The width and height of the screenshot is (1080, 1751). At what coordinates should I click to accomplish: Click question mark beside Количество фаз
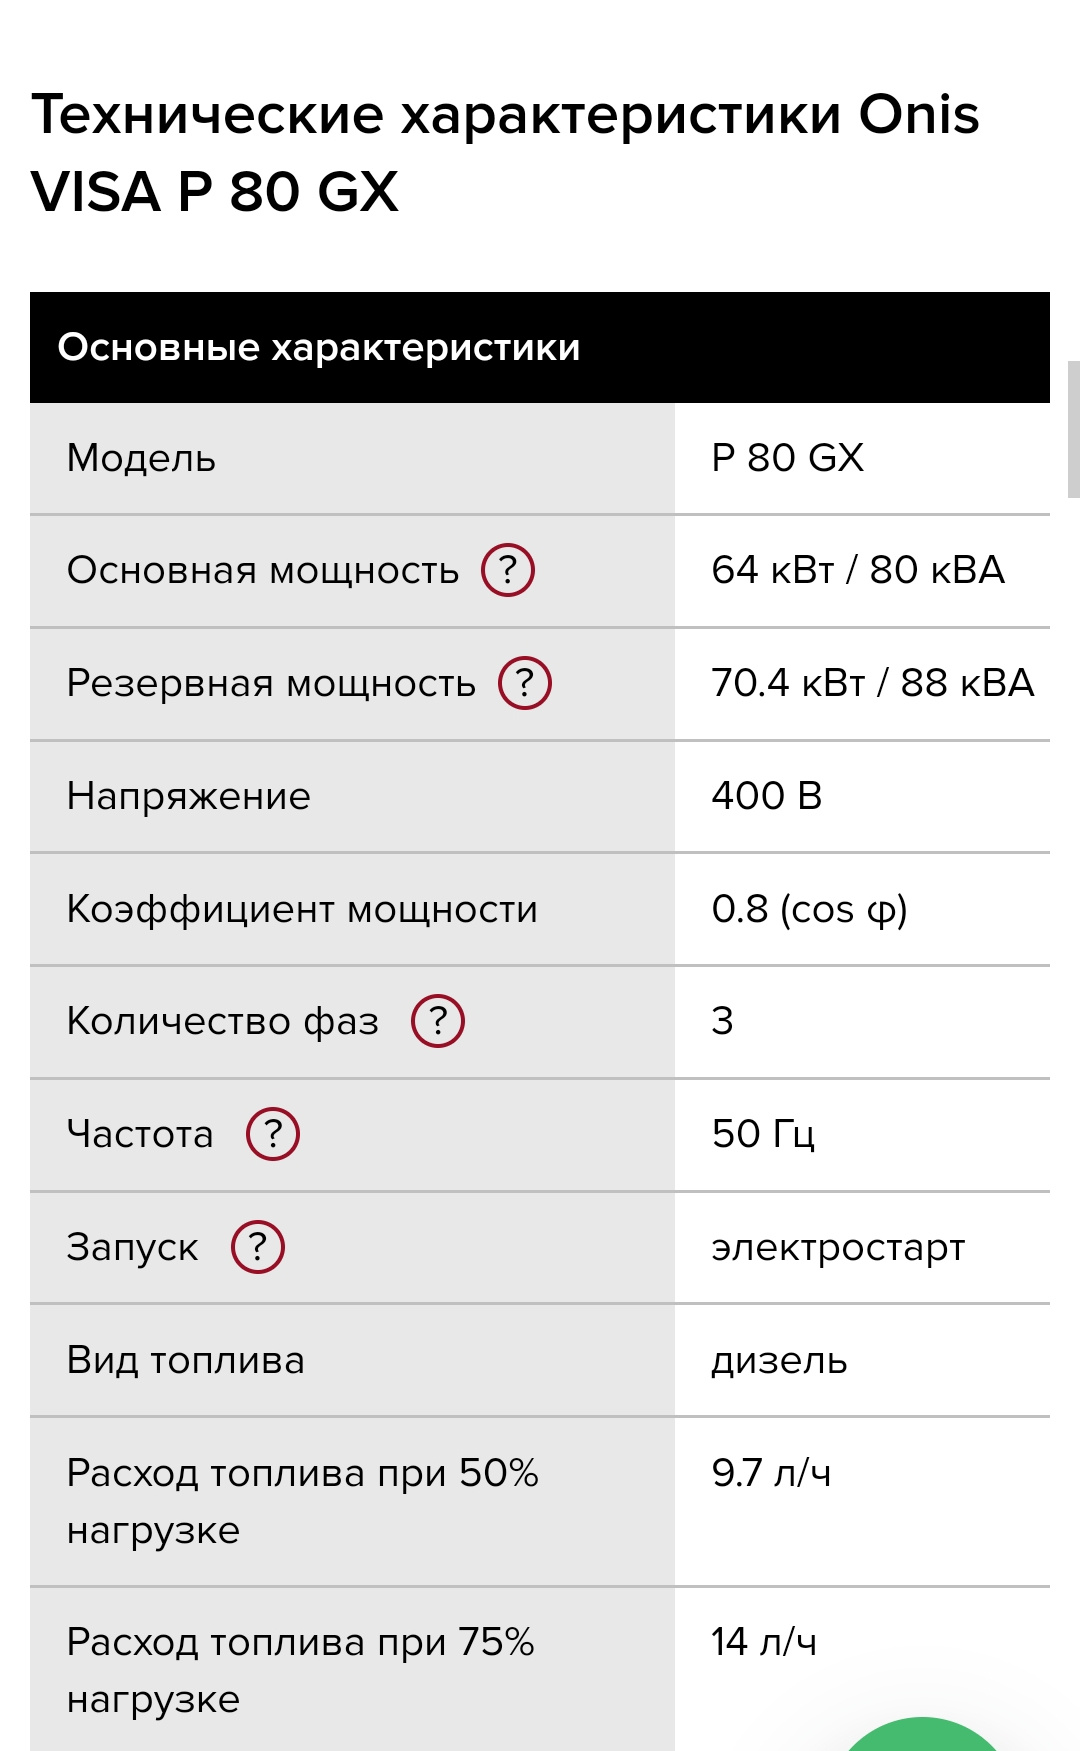(x=438, y=1021)
